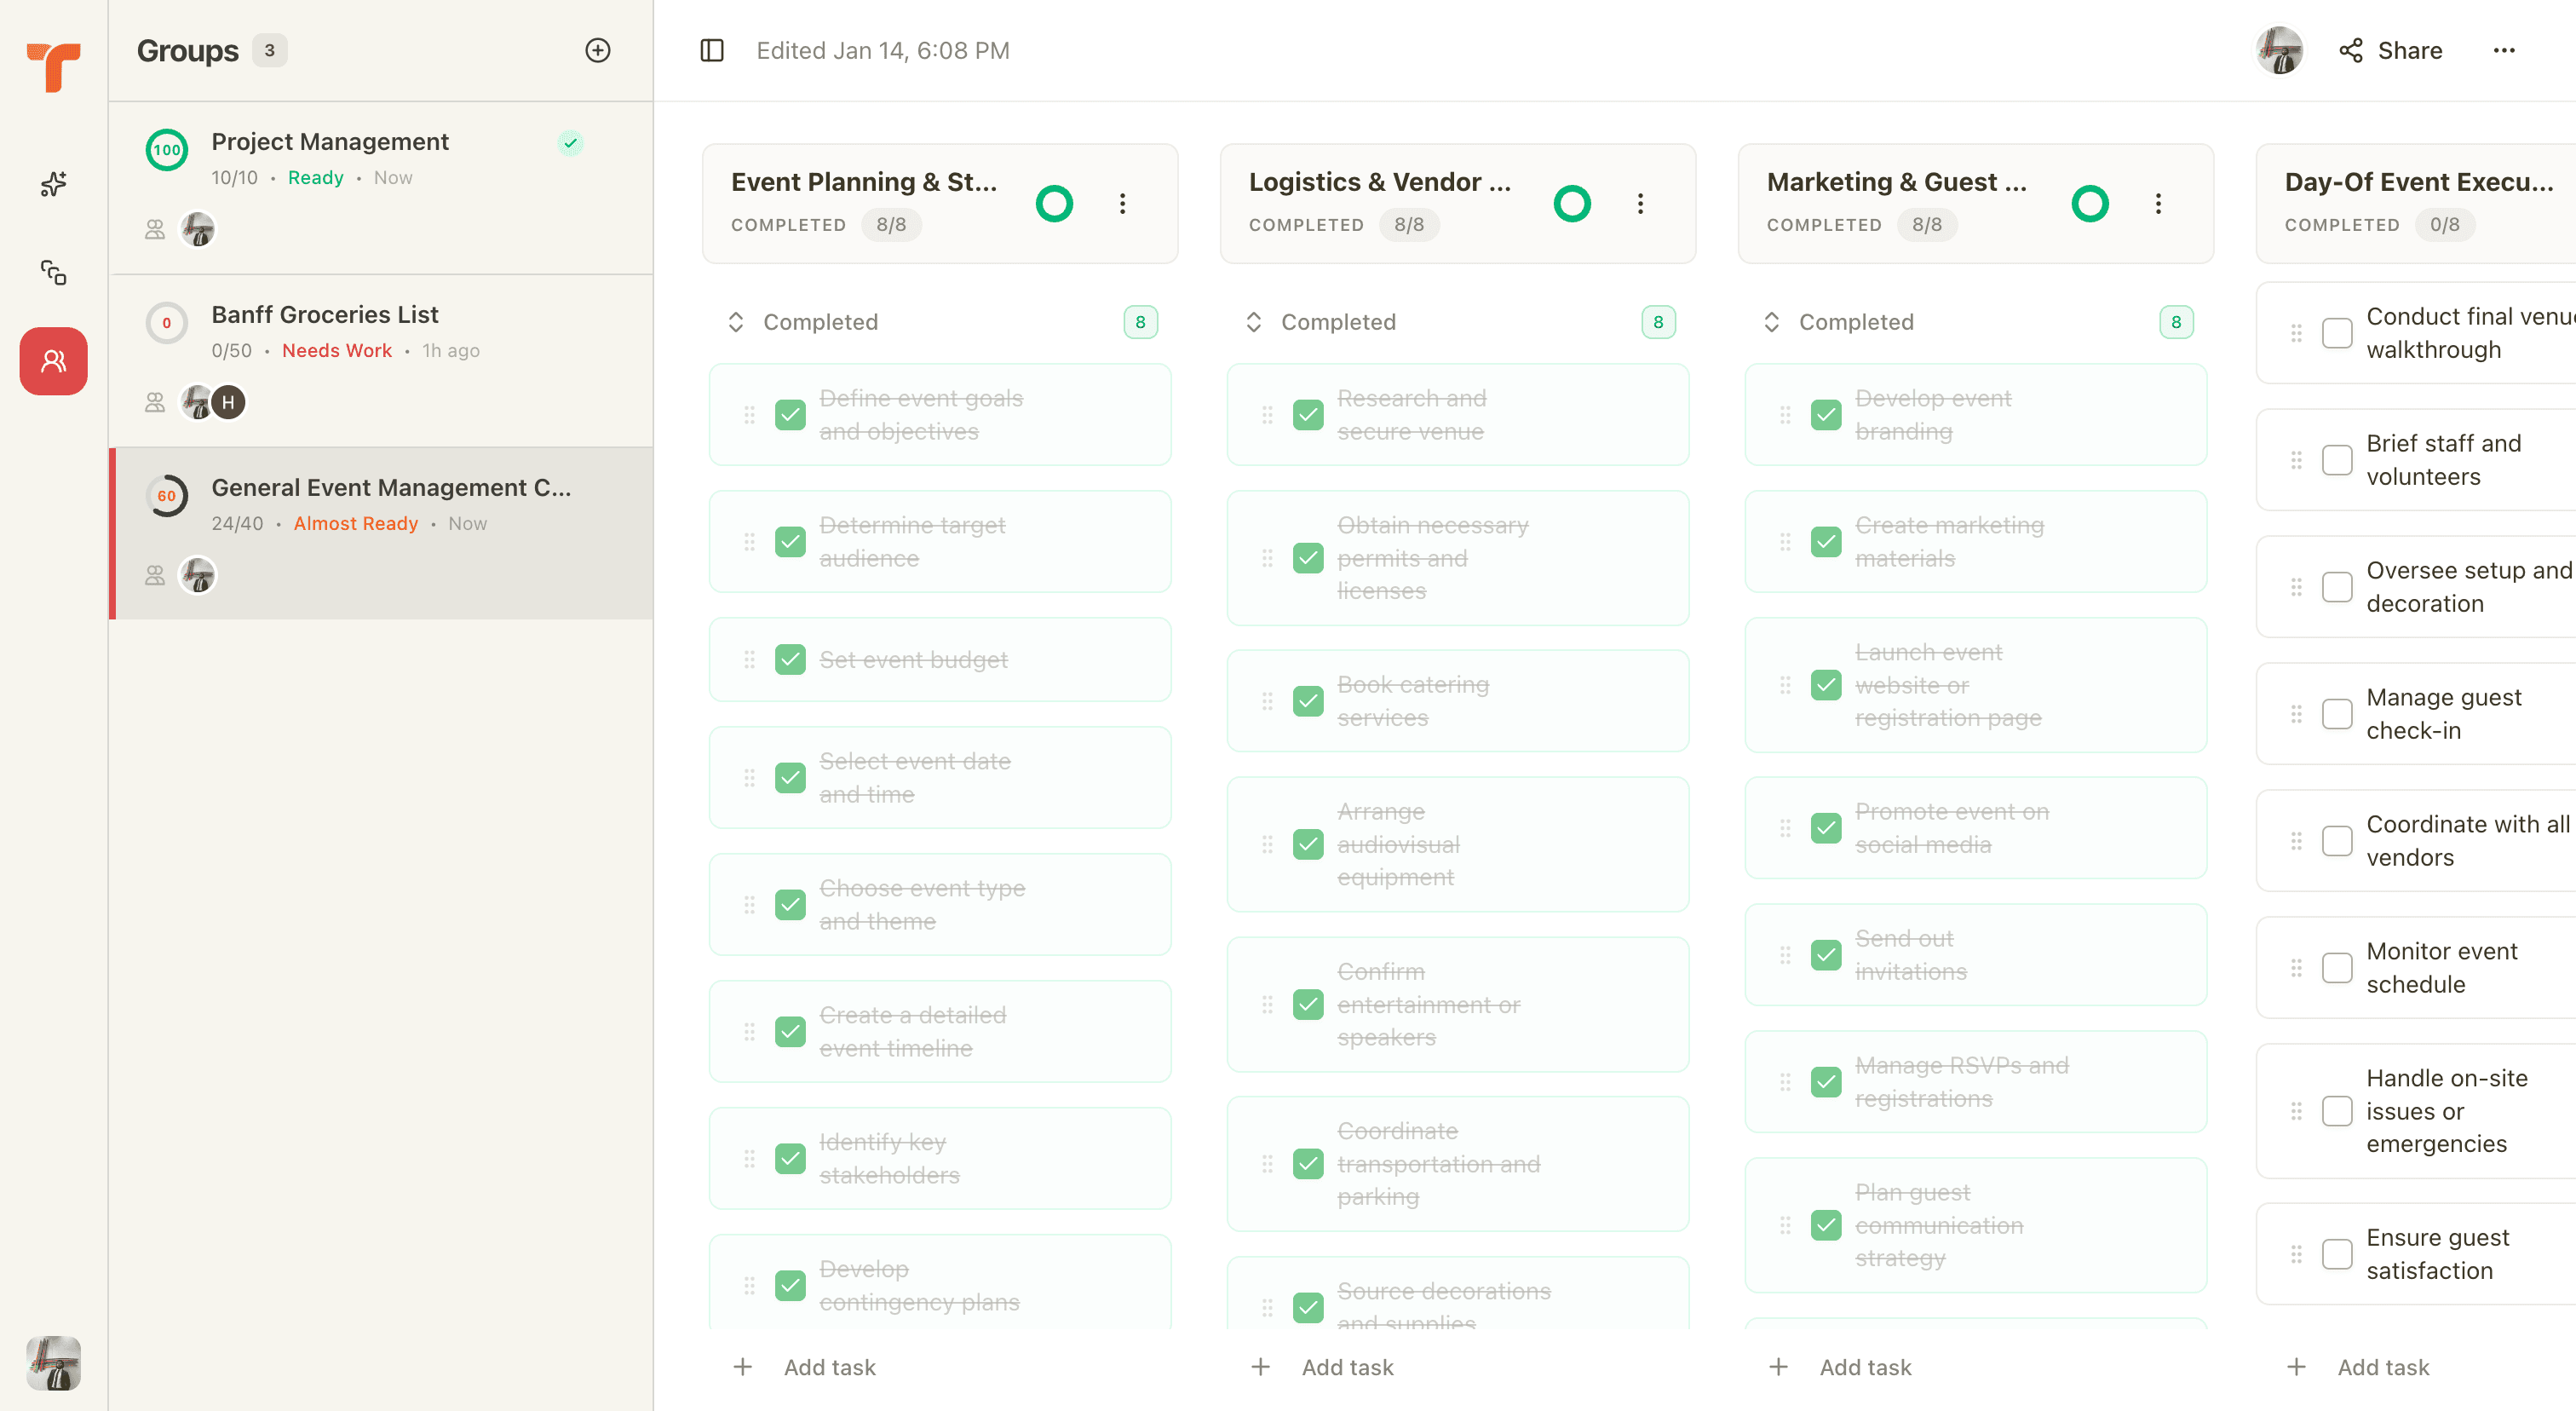This screenshot has width=2576, height=1411.
Task: Open Logistics & Vendor column kebab menu
Action: click(x=1640, y=204)
